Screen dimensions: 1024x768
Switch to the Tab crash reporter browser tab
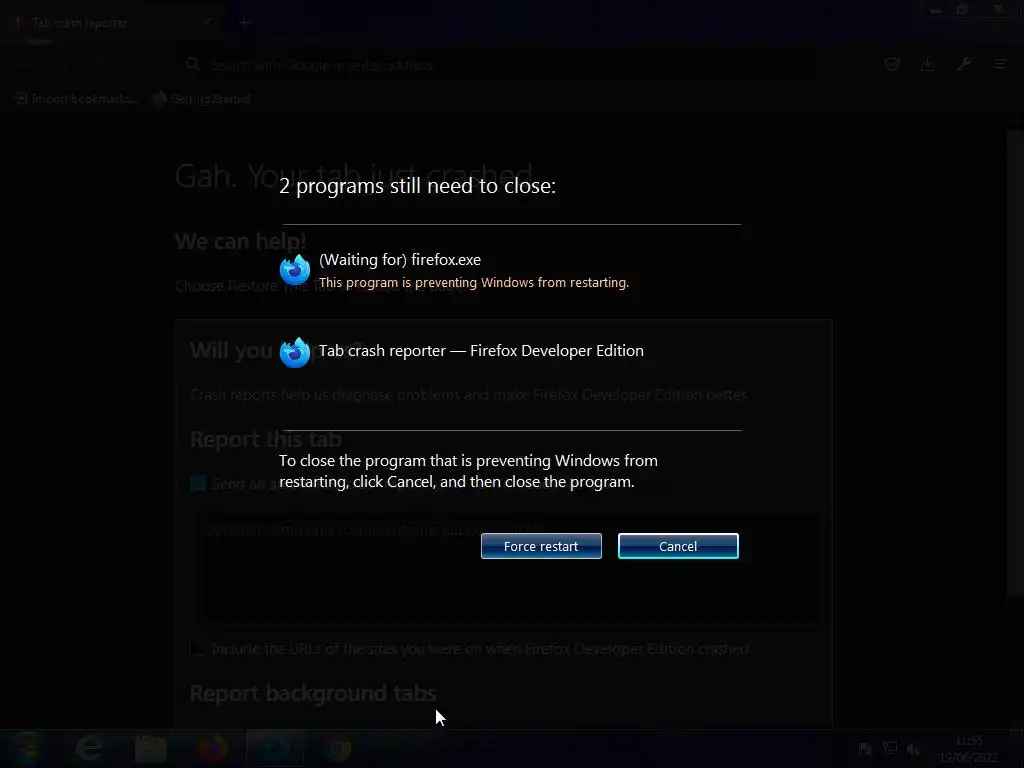111,23
